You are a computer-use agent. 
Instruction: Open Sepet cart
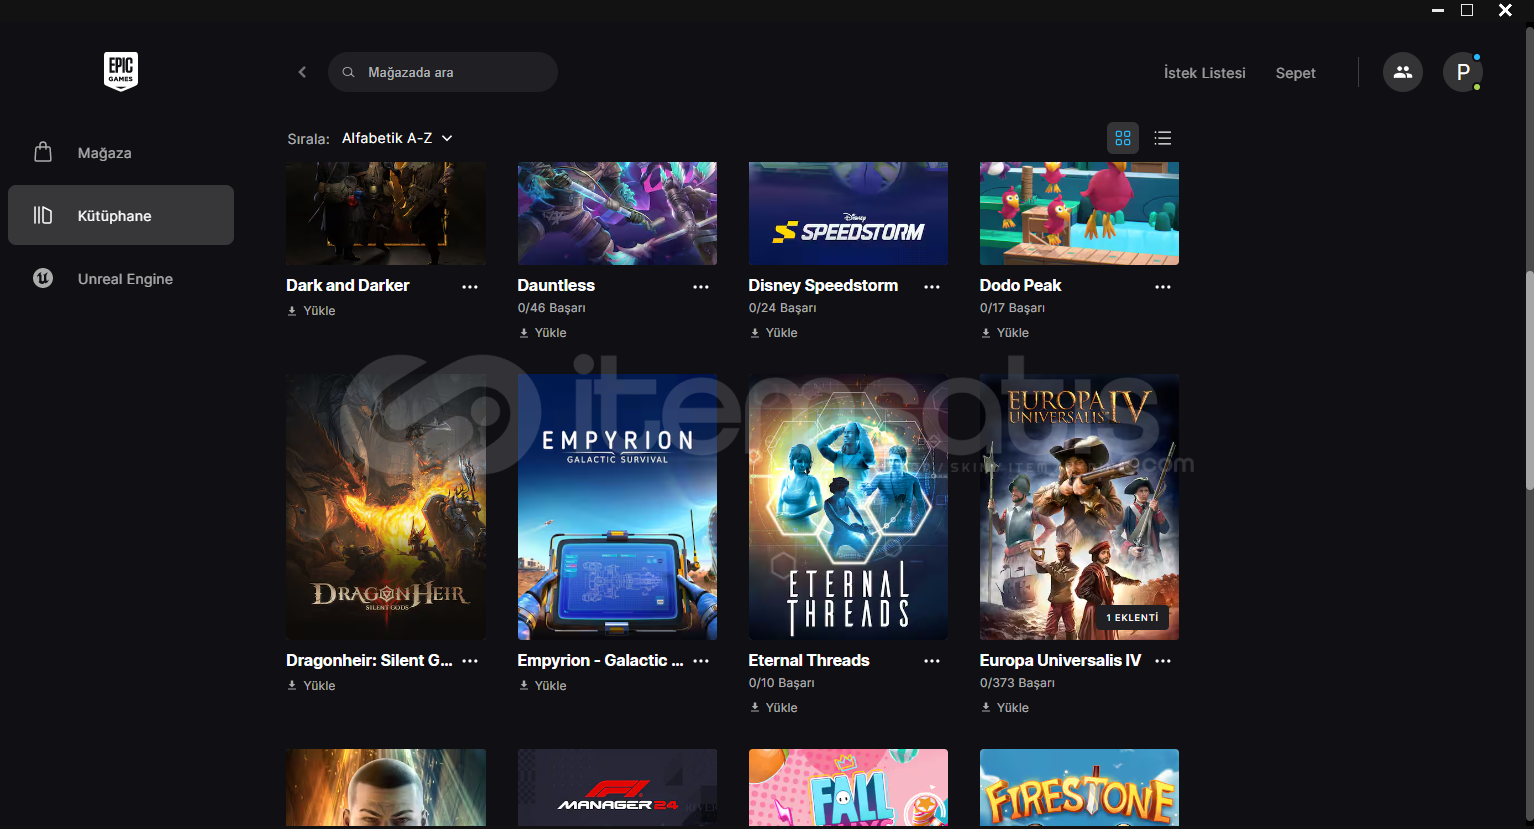point(1295,73)
